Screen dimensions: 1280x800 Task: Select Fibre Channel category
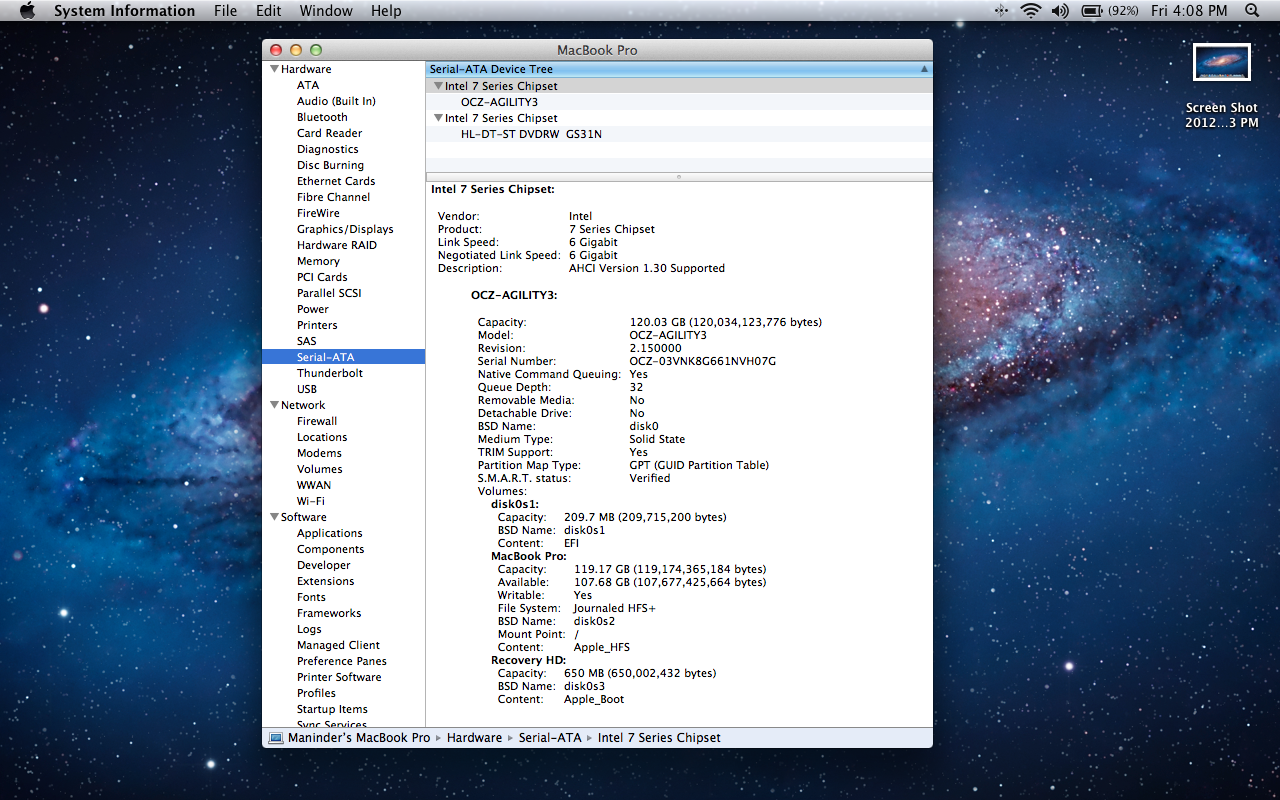coord(333,197)
